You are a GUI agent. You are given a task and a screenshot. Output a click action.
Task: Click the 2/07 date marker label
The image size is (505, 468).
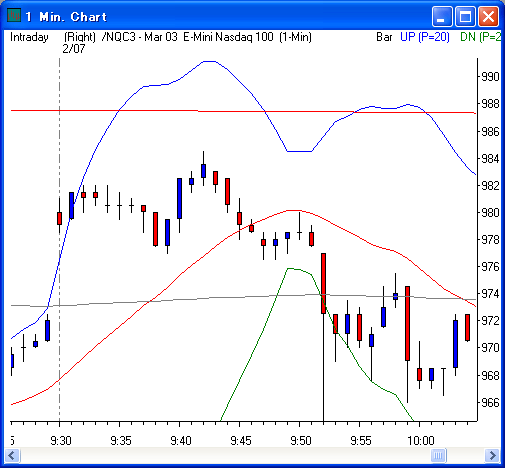[x=74, y=49]
